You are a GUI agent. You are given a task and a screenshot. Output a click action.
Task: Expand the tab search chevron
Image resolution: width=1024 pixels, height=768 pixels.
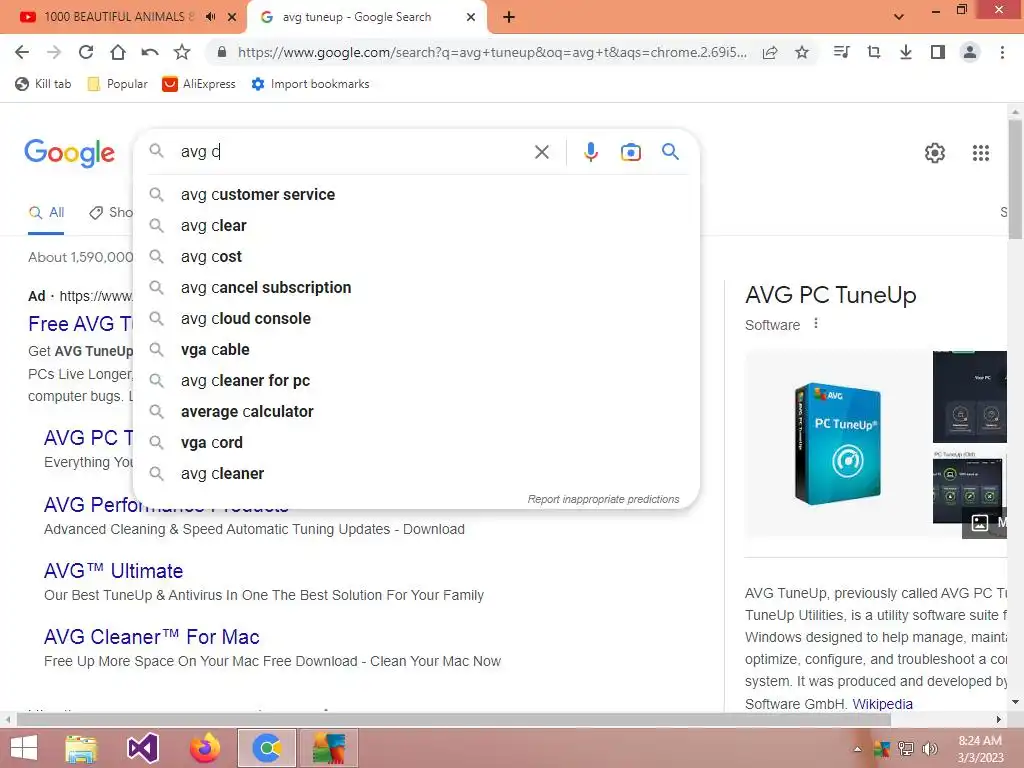tap(899, 17)
